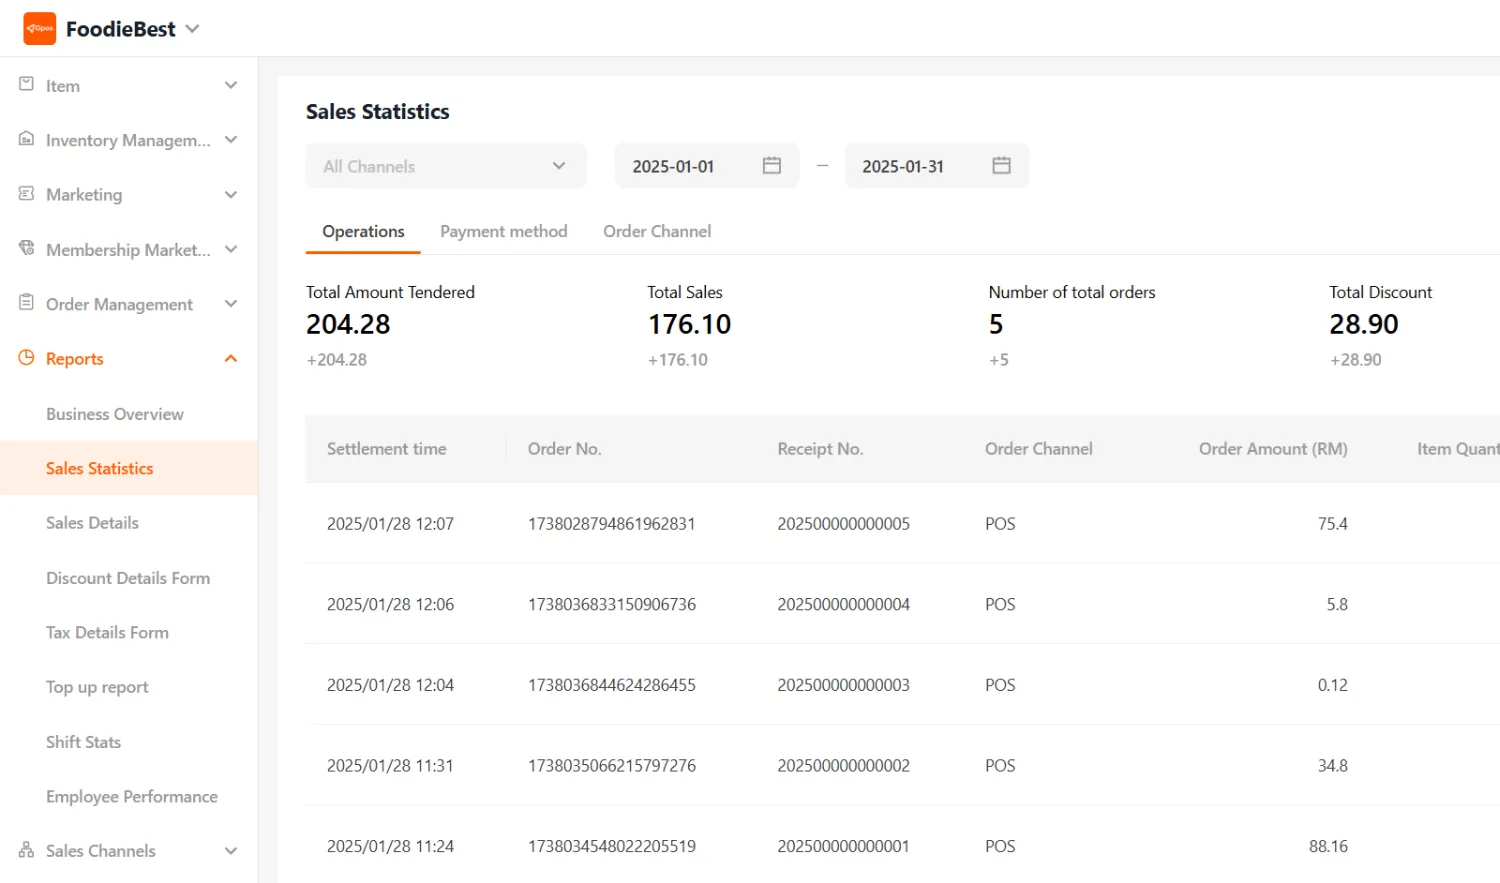This screenshot has height=883, width=1500.
Task: Click the Marketing sidebar icon
Action: 27,194
